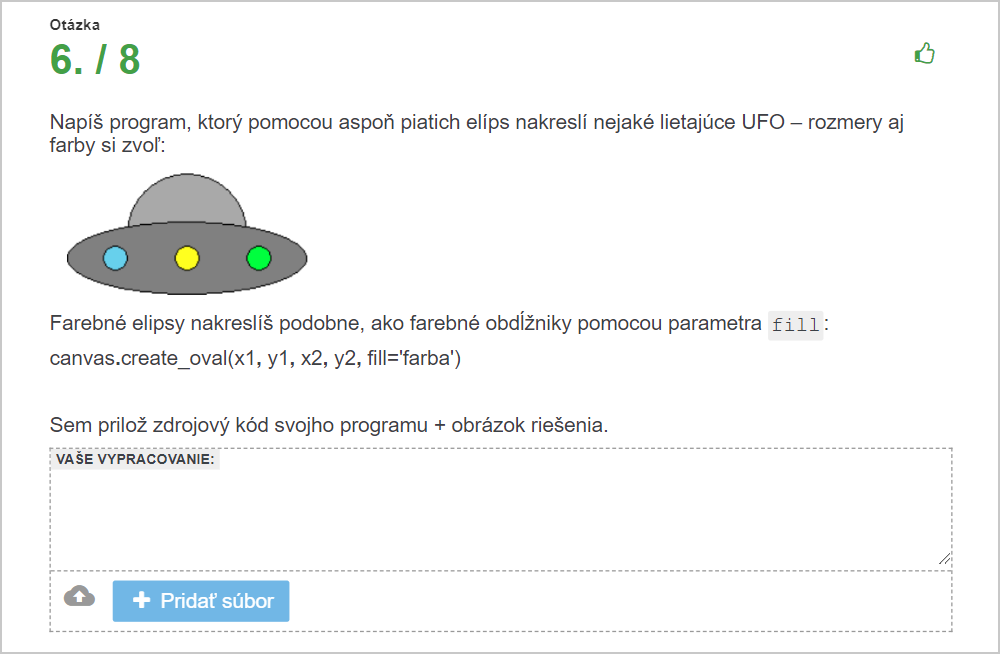1000x654 pixels.
Task: Click the UFO's light gray dome
Action: [x=187, y=197]
